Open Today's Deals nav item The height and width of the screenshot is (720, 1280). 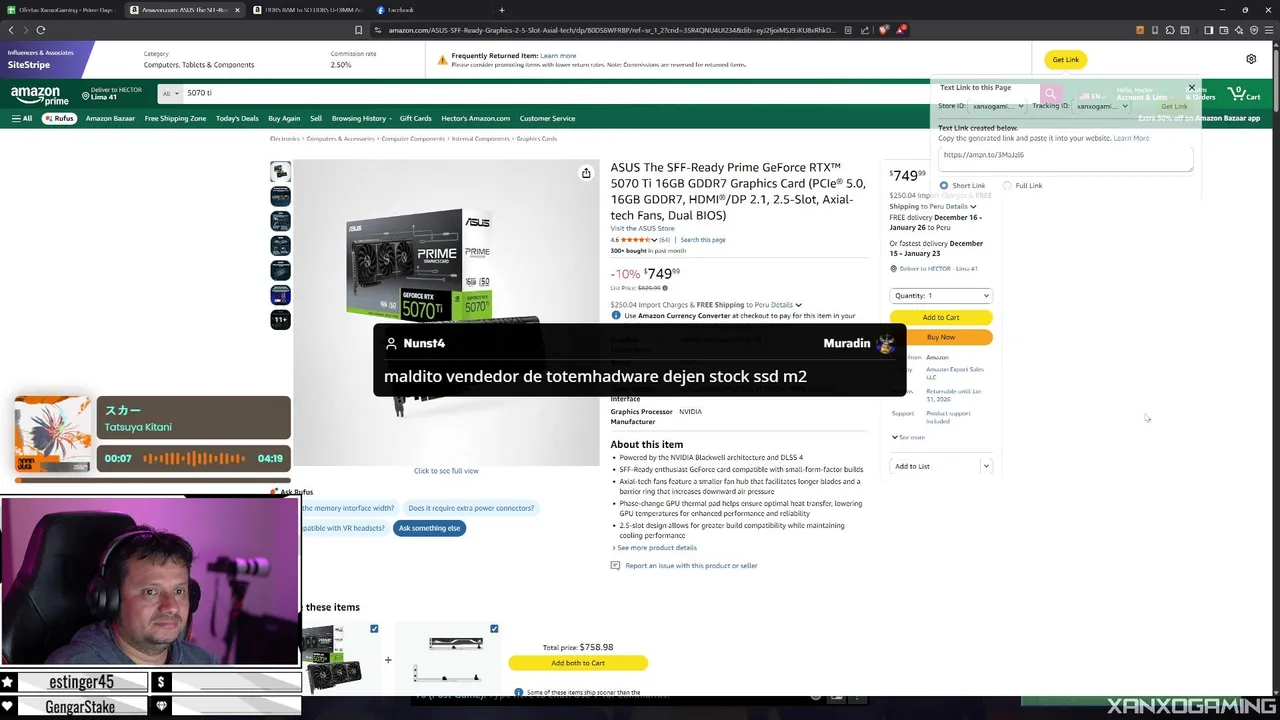(x=237, y=118)
